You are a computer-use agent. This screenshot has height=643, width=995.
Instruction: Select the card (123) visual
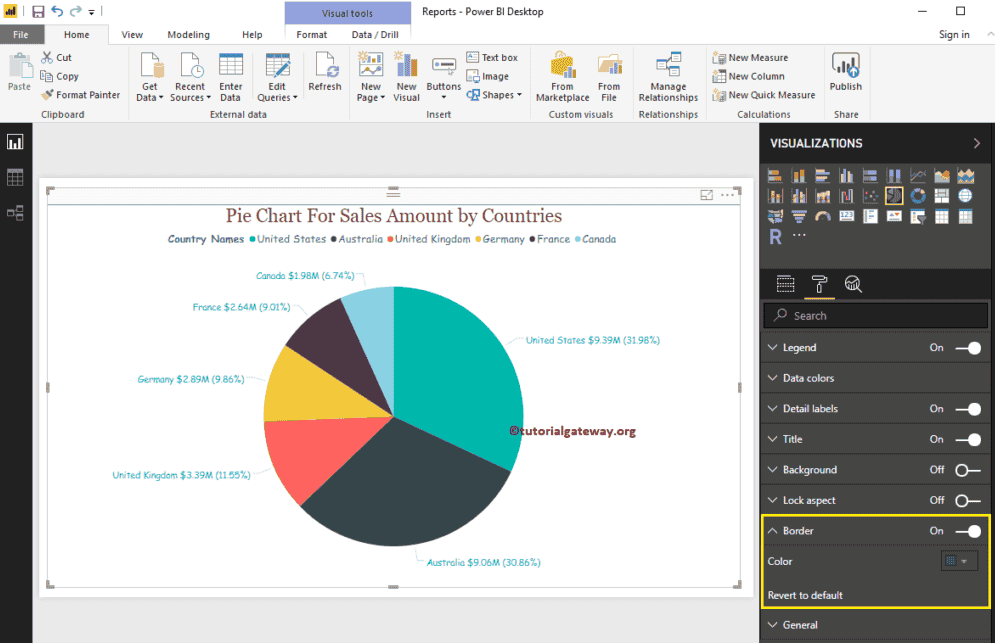[x=847, y=216]
